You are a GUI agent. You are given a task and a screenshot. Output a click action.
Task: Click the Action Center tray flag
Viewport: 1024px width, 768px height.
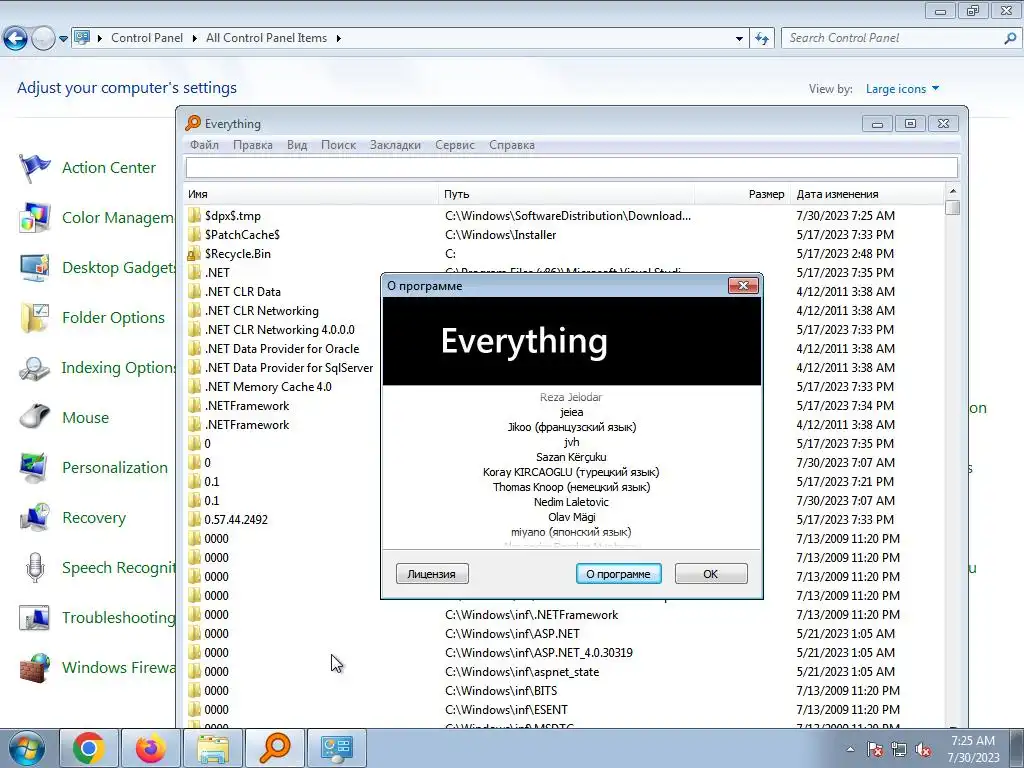pyautogui.click(x=874, y=750)
